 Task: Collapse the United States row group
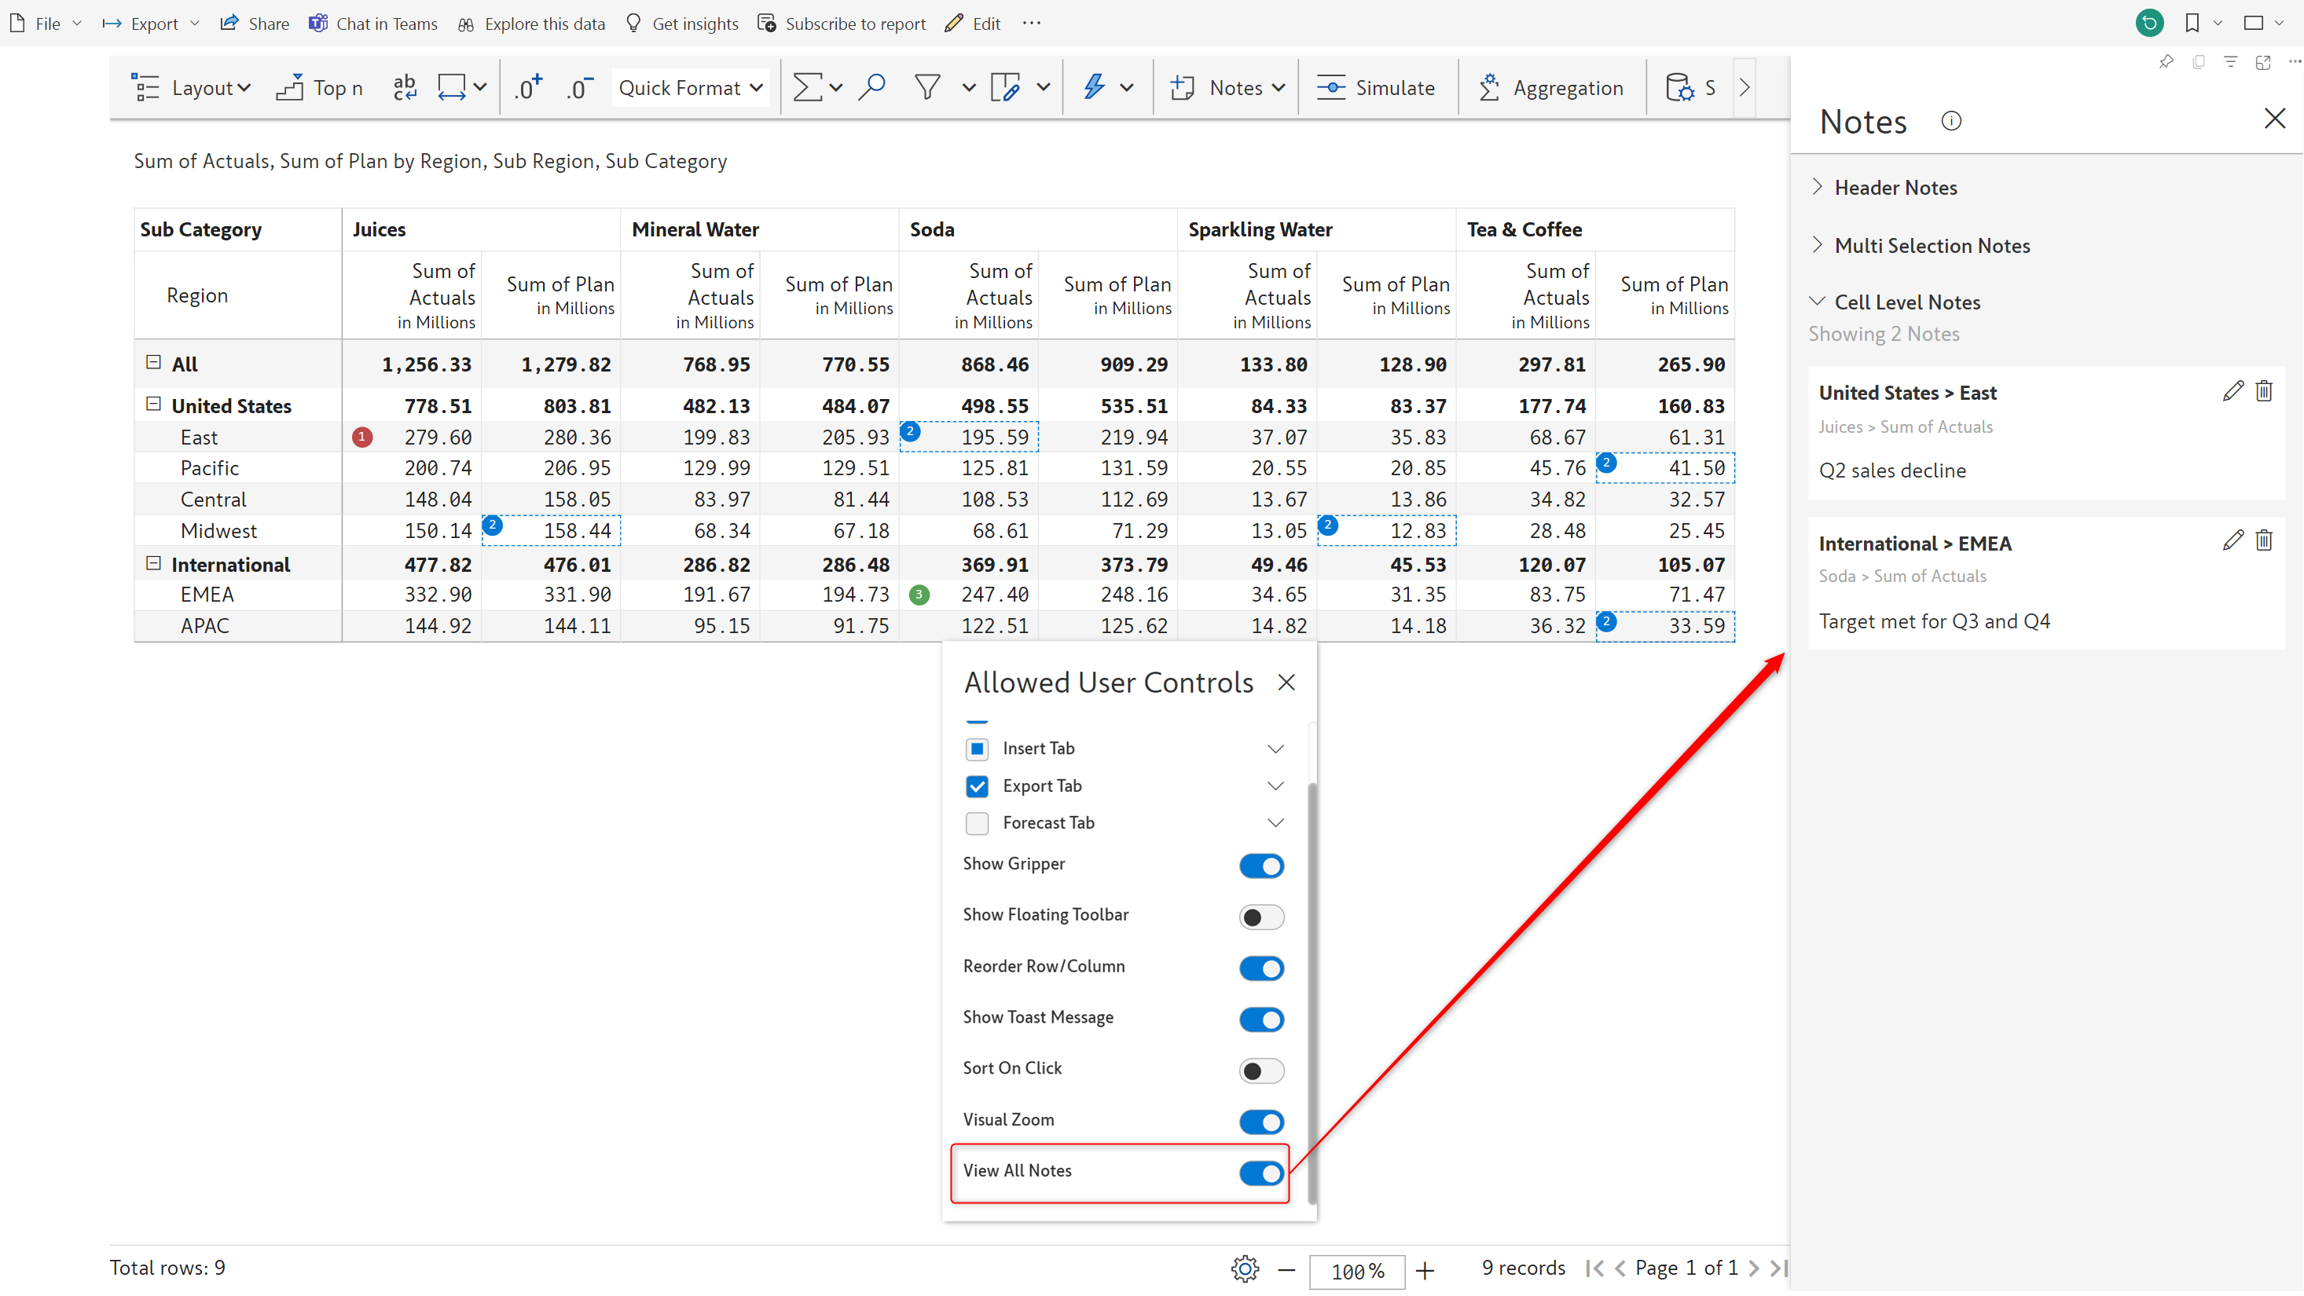click(153, 404)
